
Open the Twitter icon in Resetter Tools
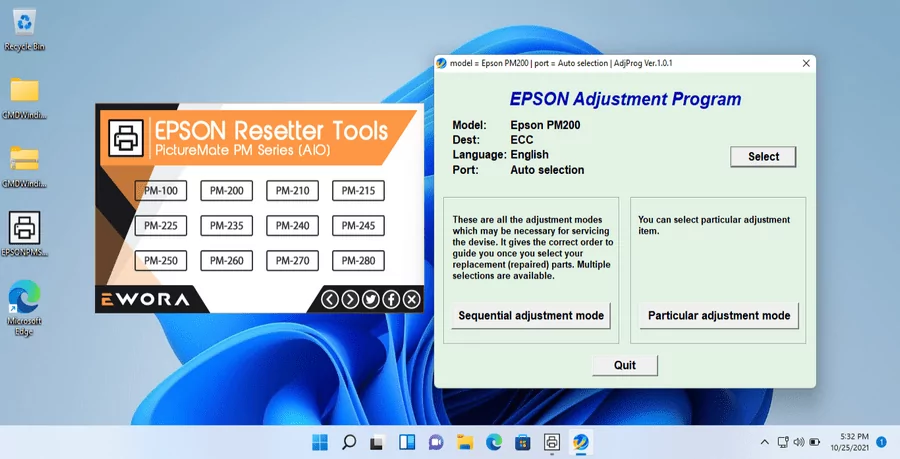(x=371, y=299)
